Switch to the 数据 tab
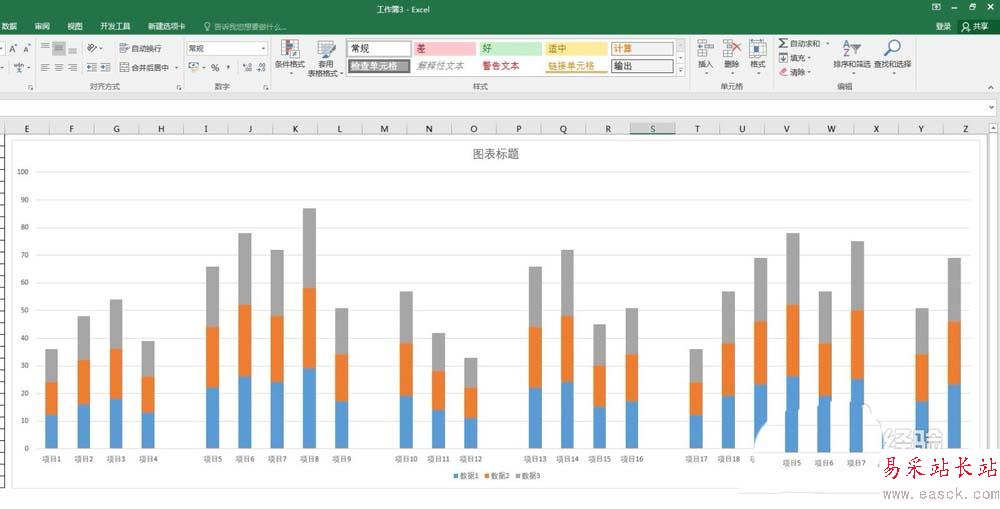1000x509 pixels. [9, 27]
